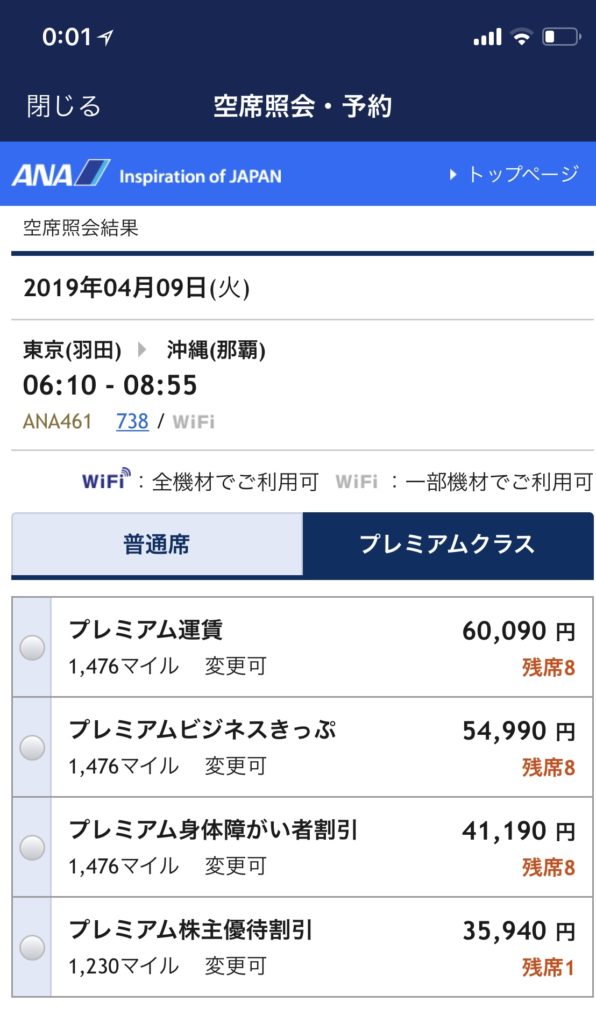Click the gray WiFi partial-availability legend icon
The width and height of the screenshot is (596, 1024).
[356, 481]
